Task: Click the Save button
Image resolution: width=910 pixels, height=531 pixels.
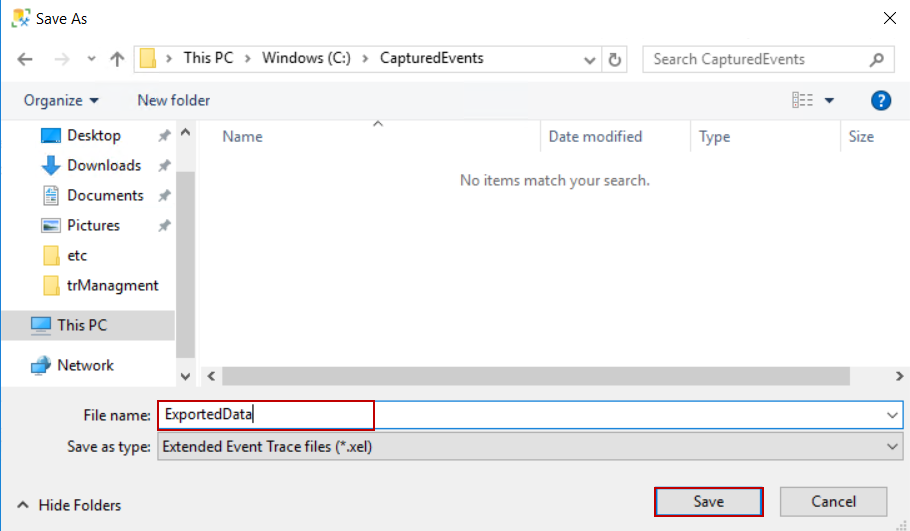Action: [x=708, y=502]
